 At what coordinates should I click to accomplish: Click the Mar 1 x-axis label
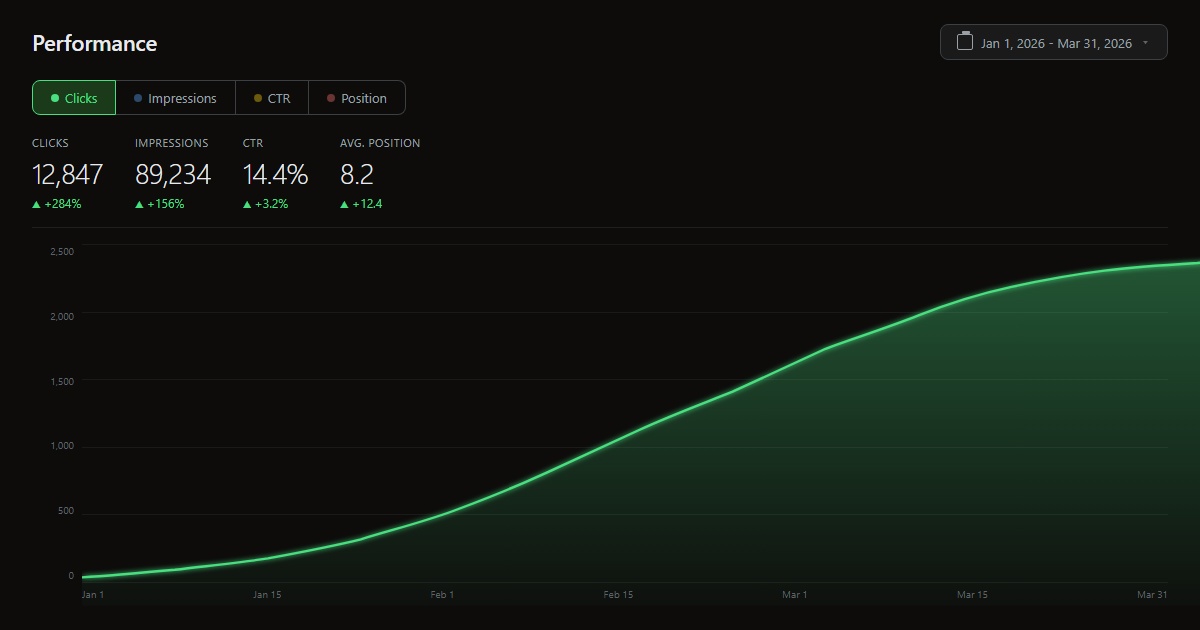(794, 594)
